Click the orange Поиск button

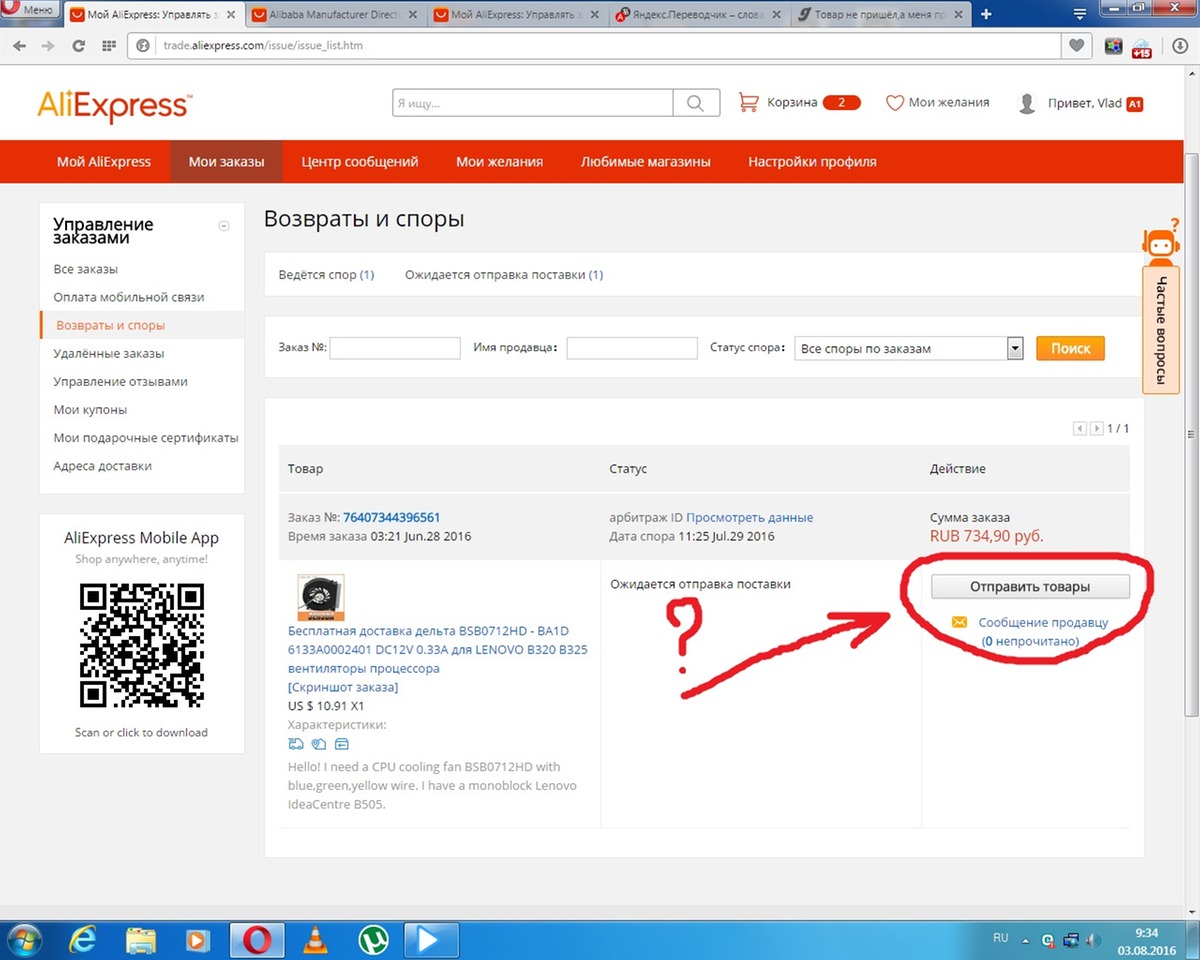coord(1071,348)
